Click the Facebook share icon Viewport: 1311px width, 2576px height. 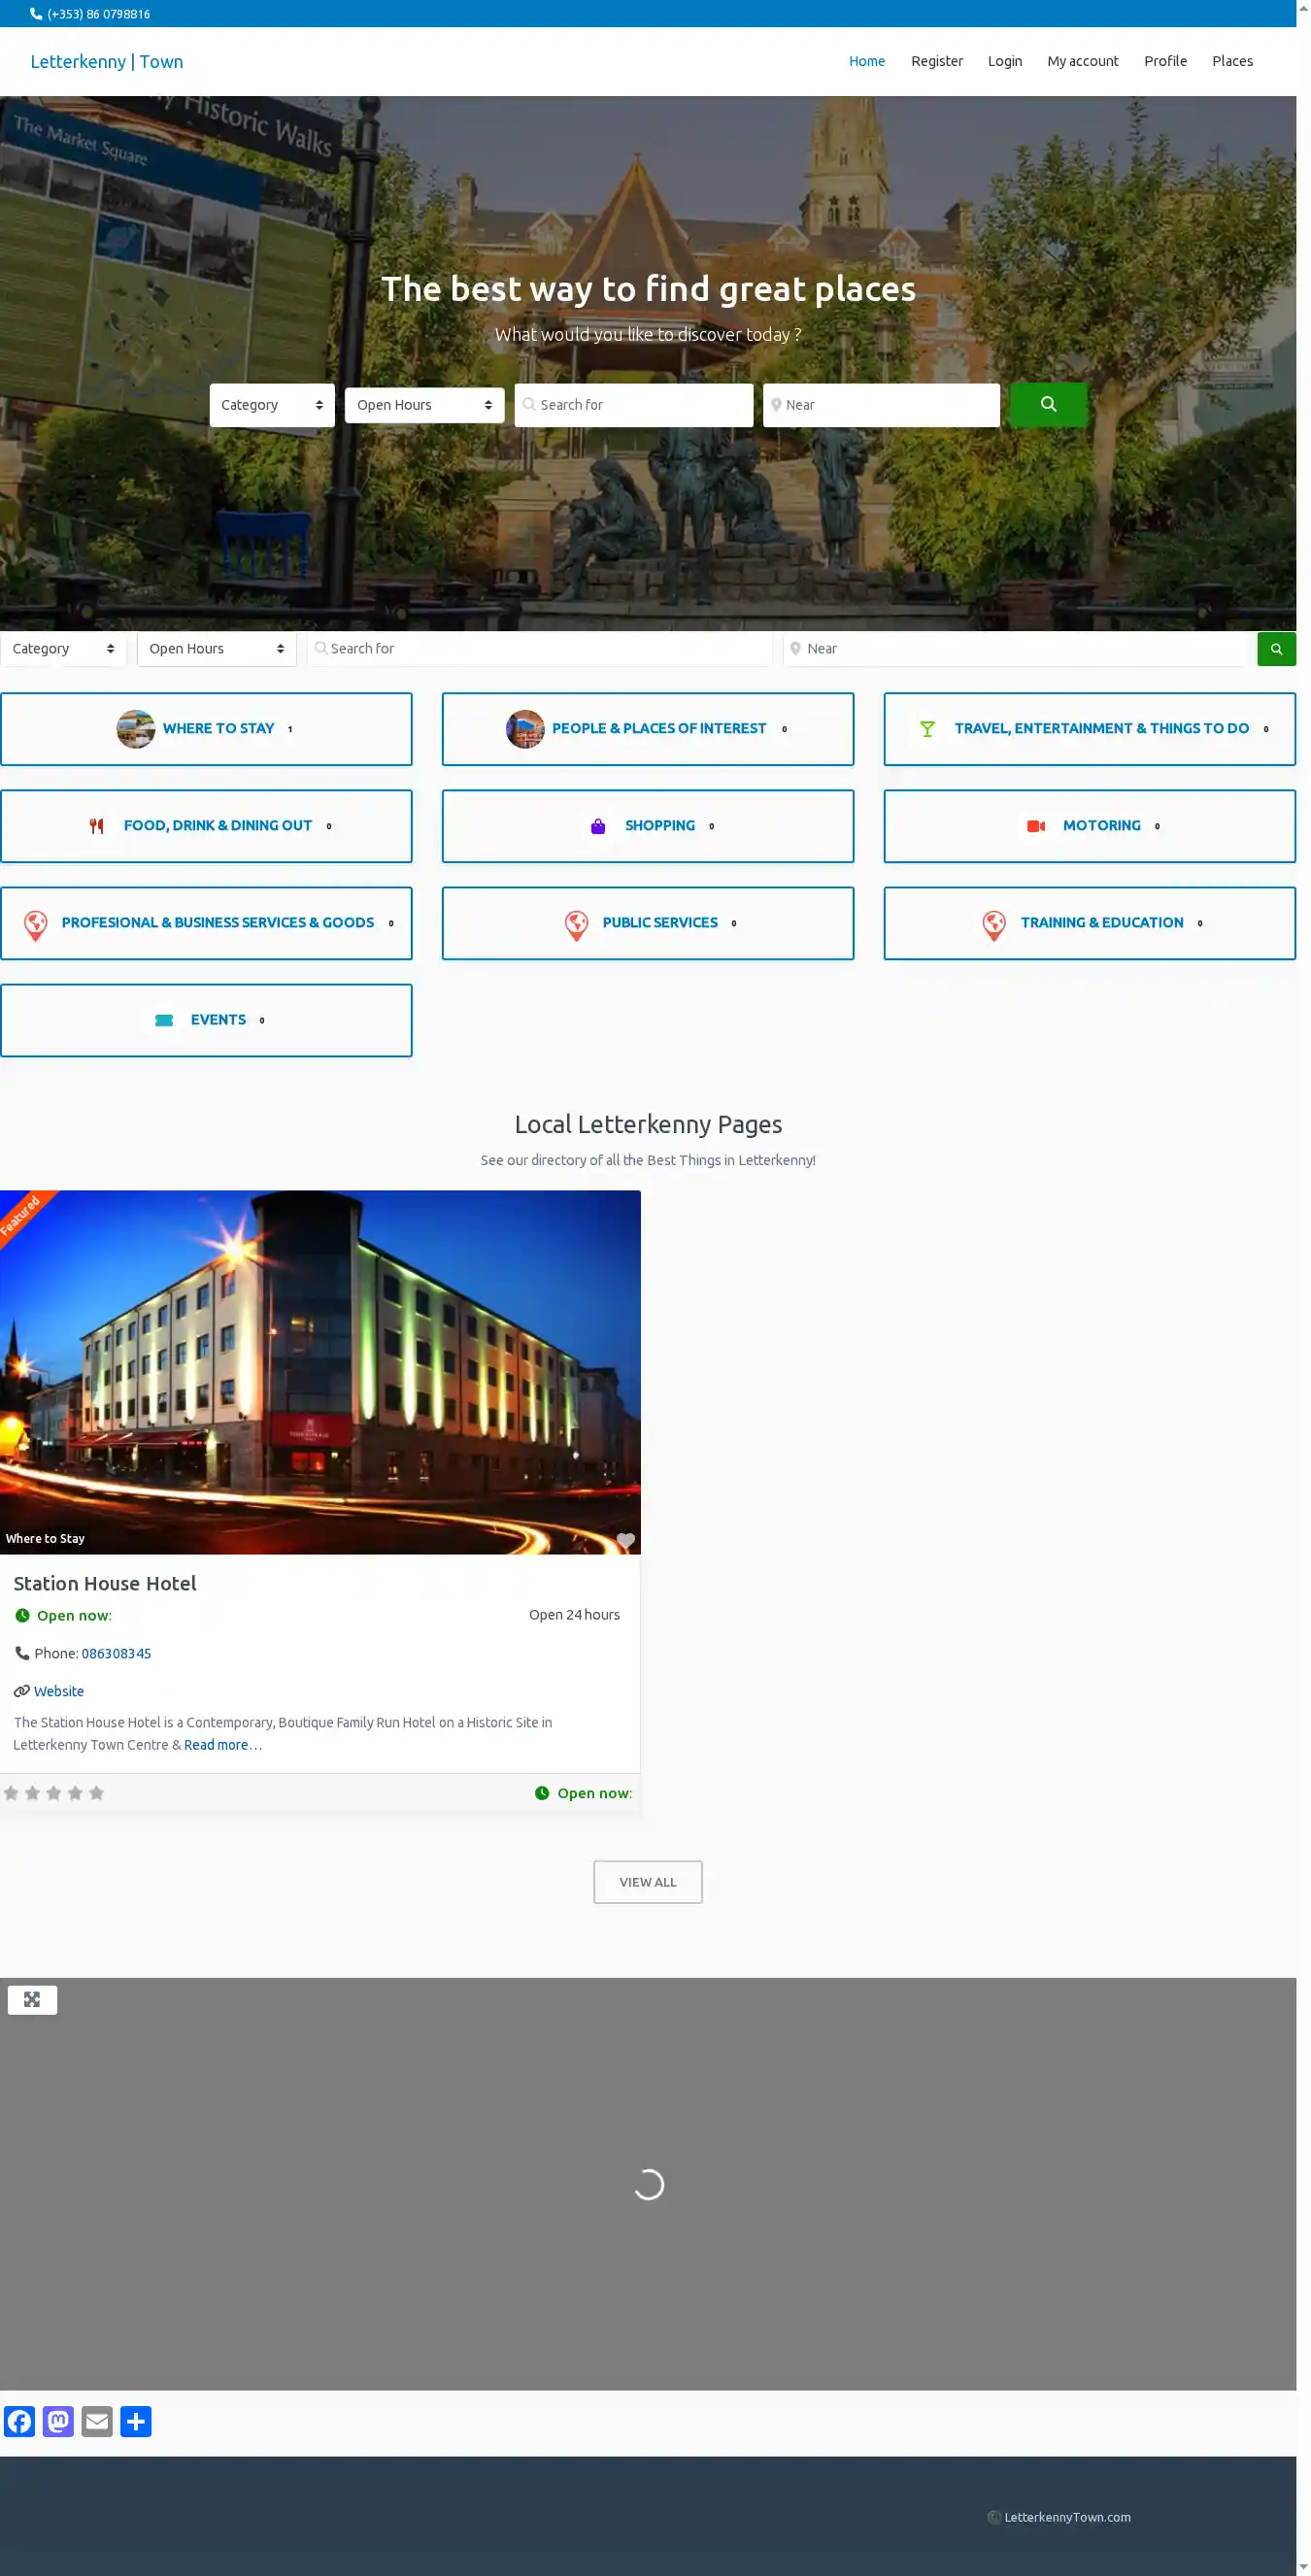coord(20,2421)
